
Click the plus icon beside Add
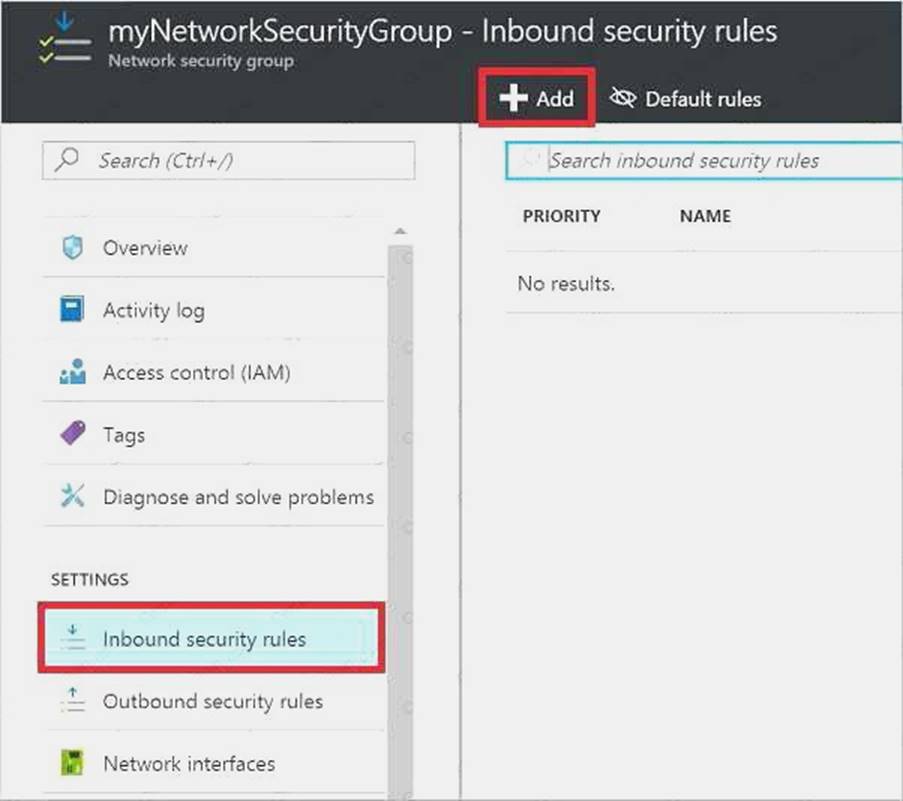(x=513, y=98)
